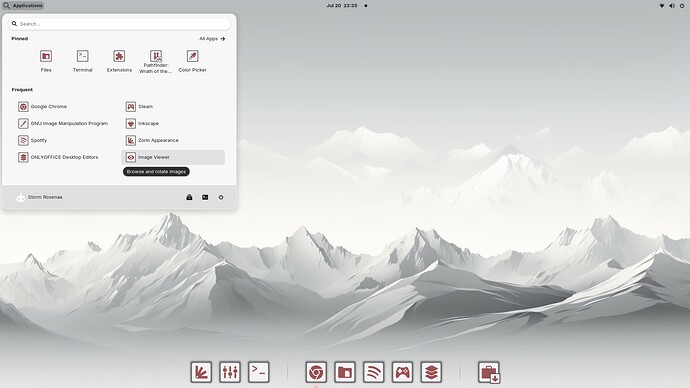Image resolution: width=690 pixels, height=388 pixels.
Task: Click the date and time in top bar
Action: [342, 6]
